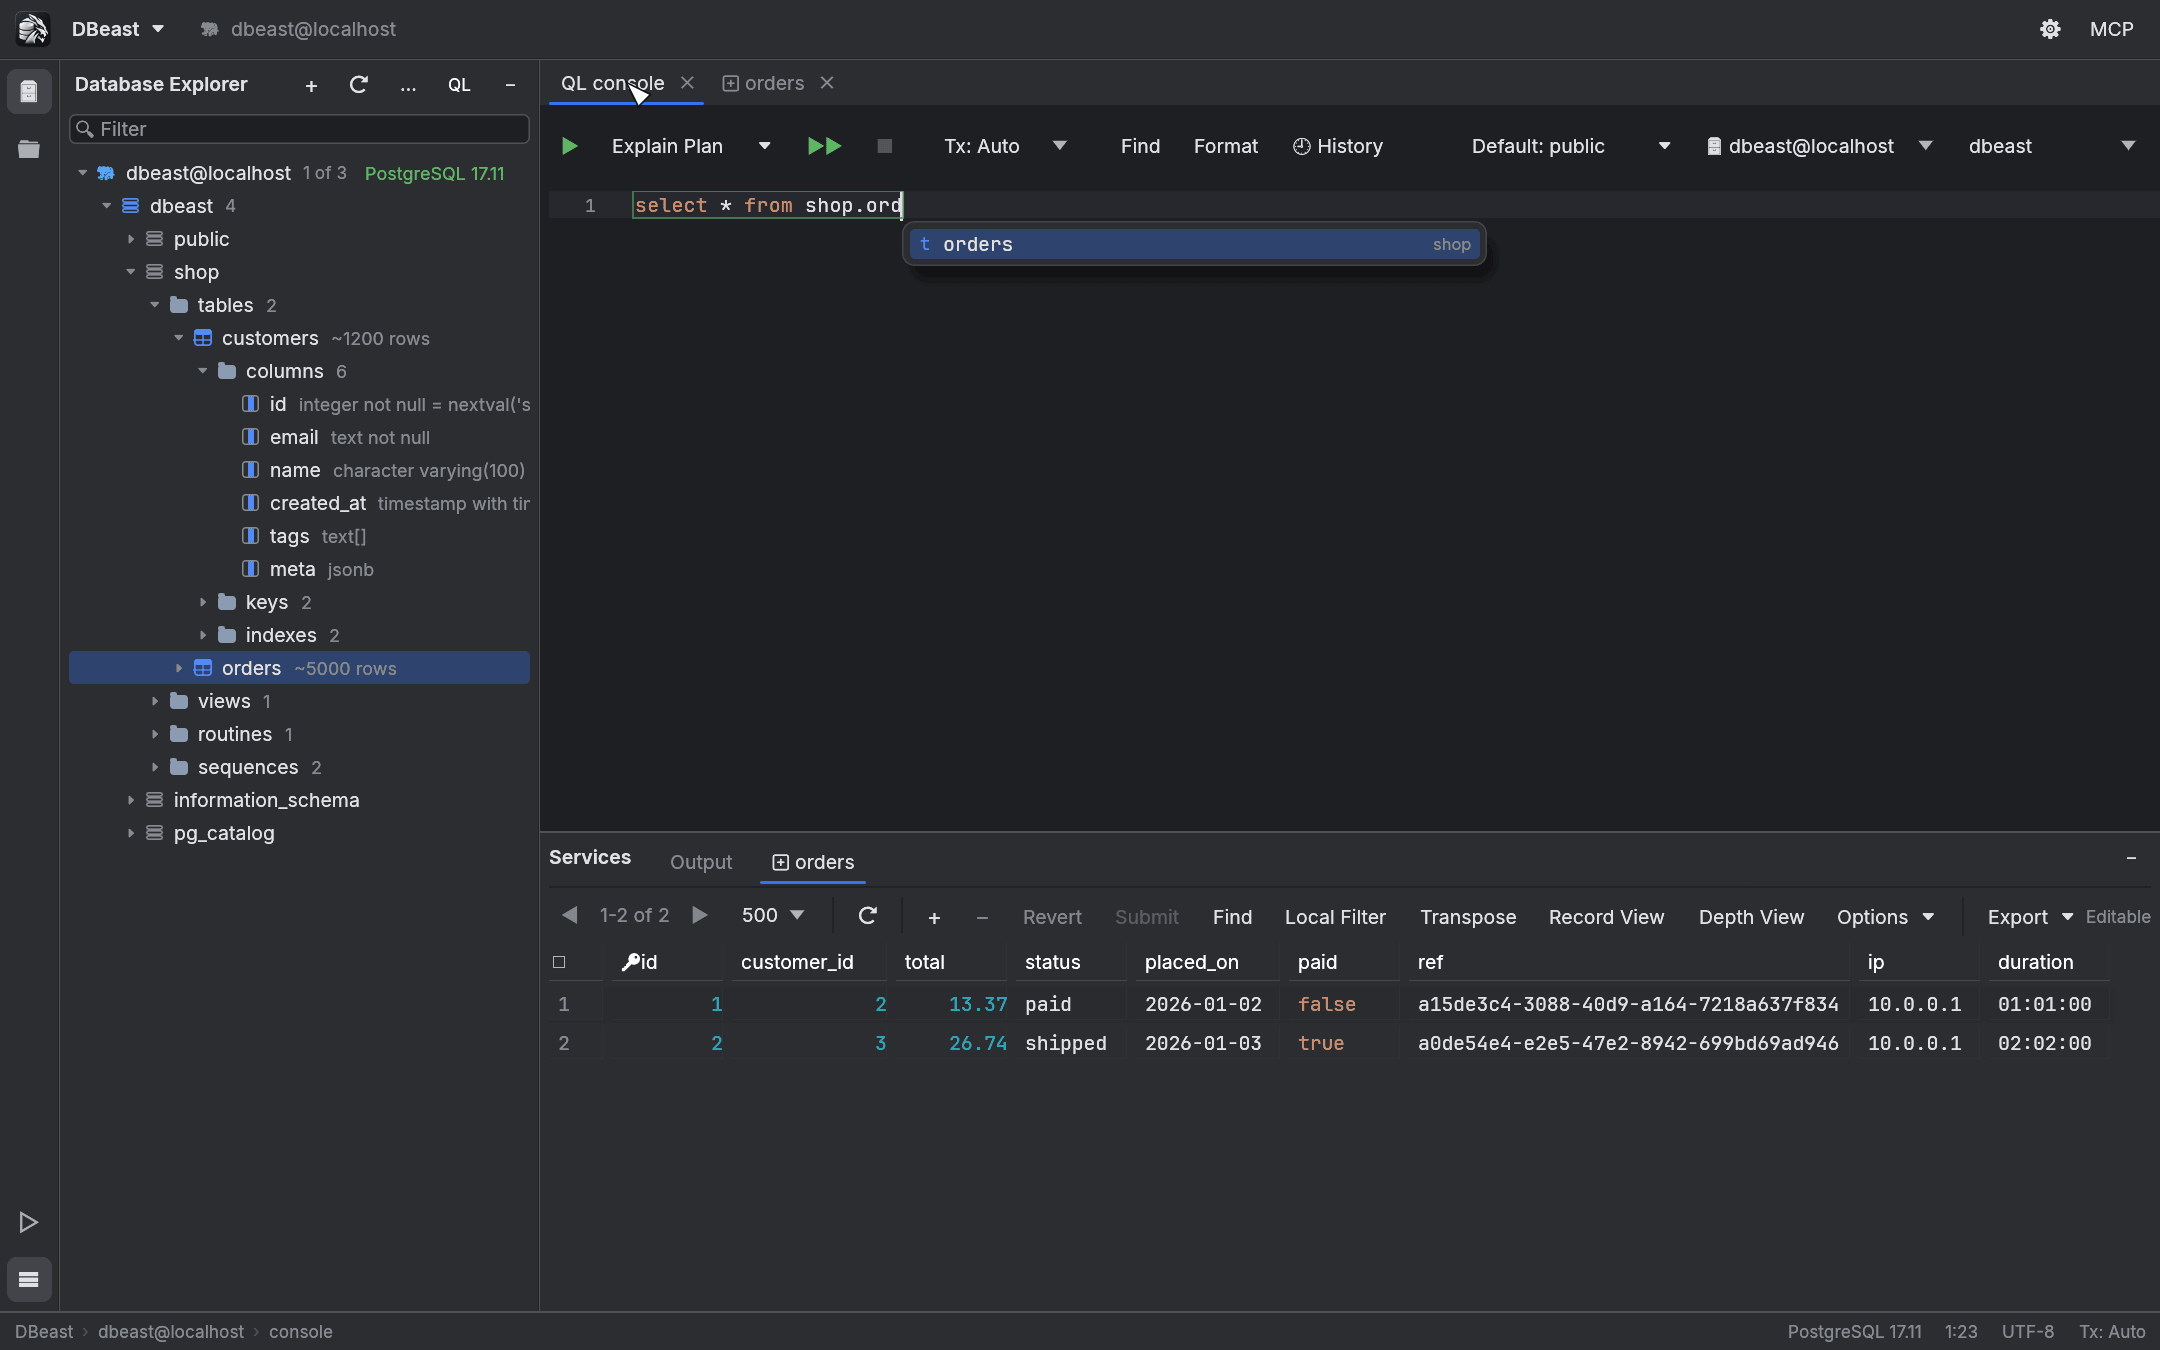2160x1350 pixels.
Task: Click the Transpose button
Action: 1468,917
